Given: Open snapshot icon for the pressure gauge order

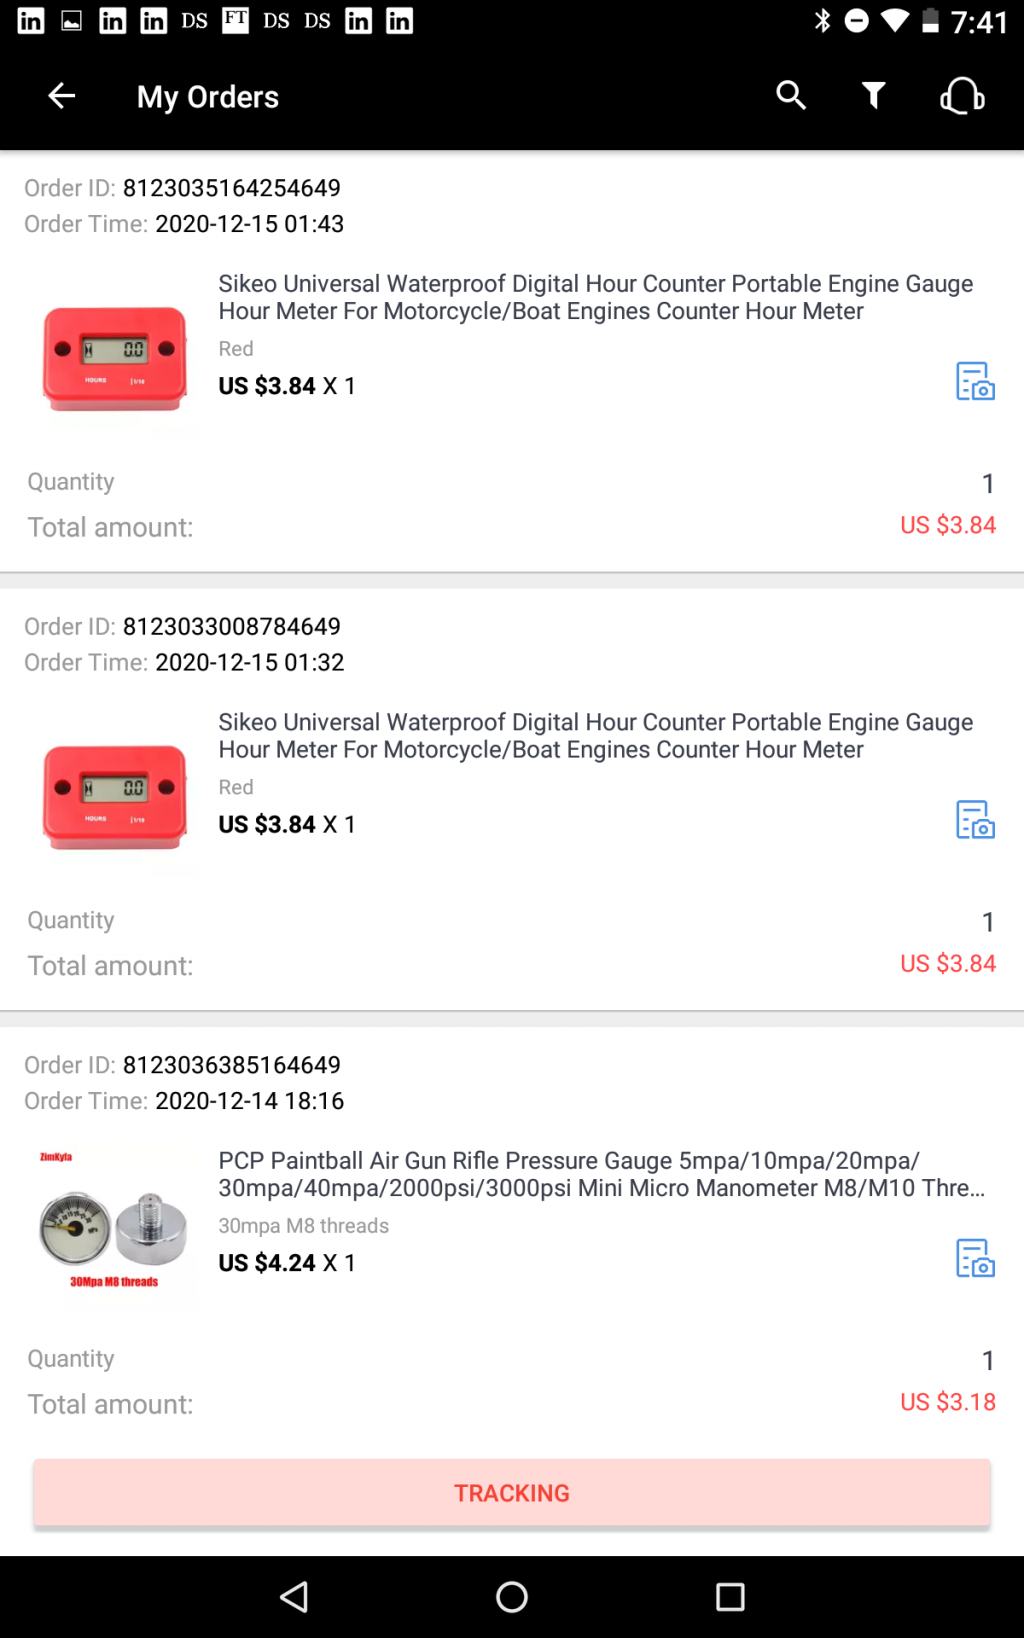Looking at the screenshot, I should point(975,1258).
